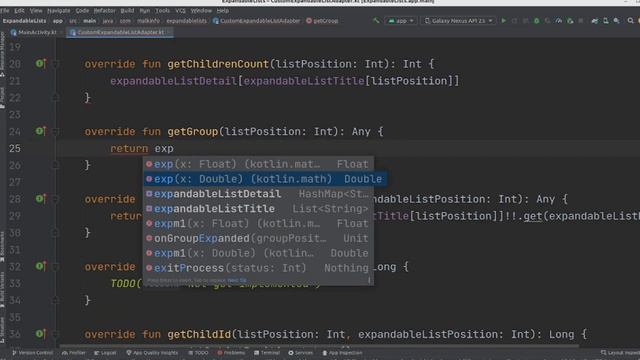This screenshot has width=640, height=360.
Task: Click the Next Tip link in popup
Action: coord(237,280)
